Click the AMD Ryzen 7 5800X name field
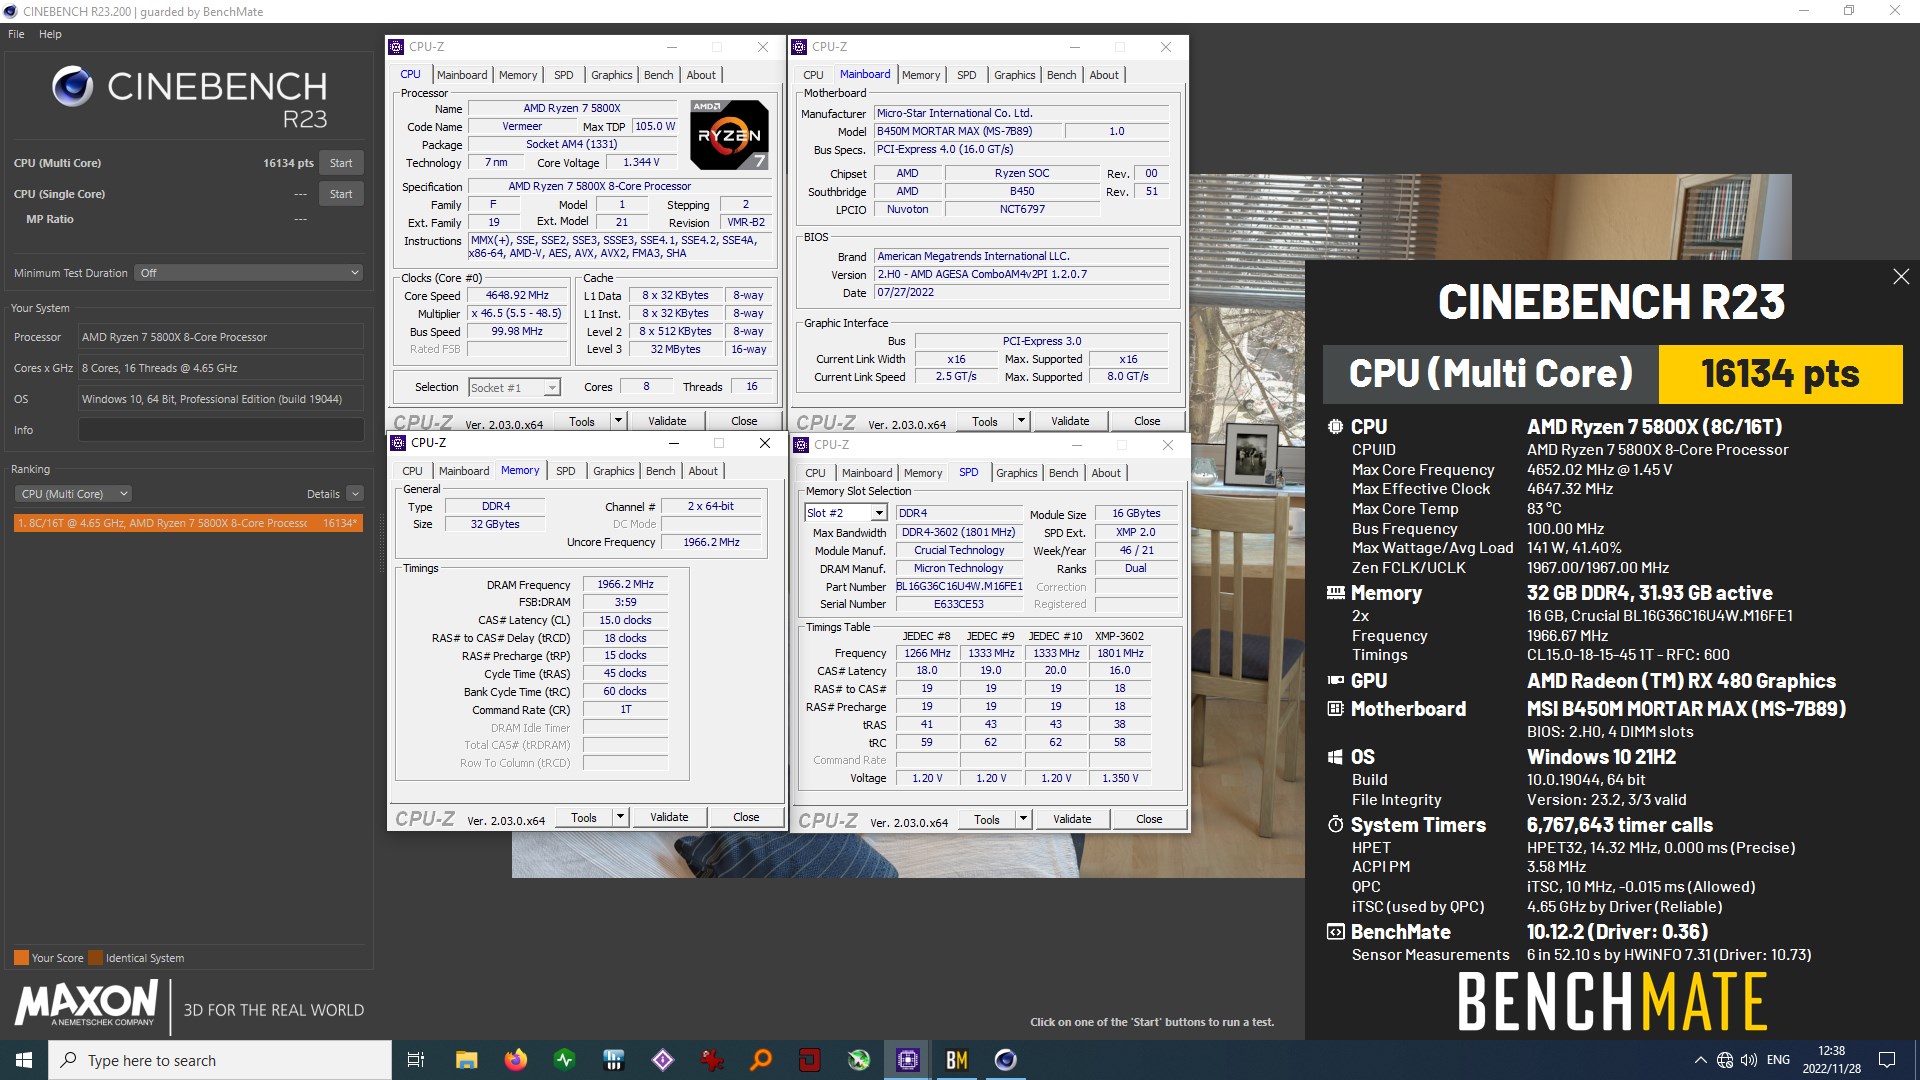Screen dimensions: 1920x1080 [572, 108]
